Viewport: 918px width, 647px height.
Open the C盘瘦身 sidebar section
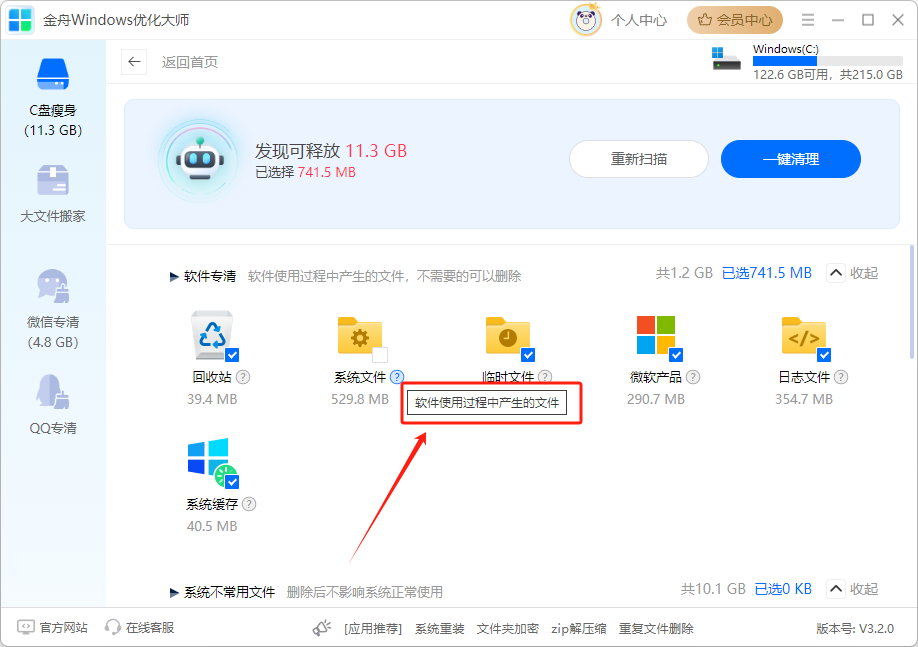pyautogui.click(x=53, y=97)
